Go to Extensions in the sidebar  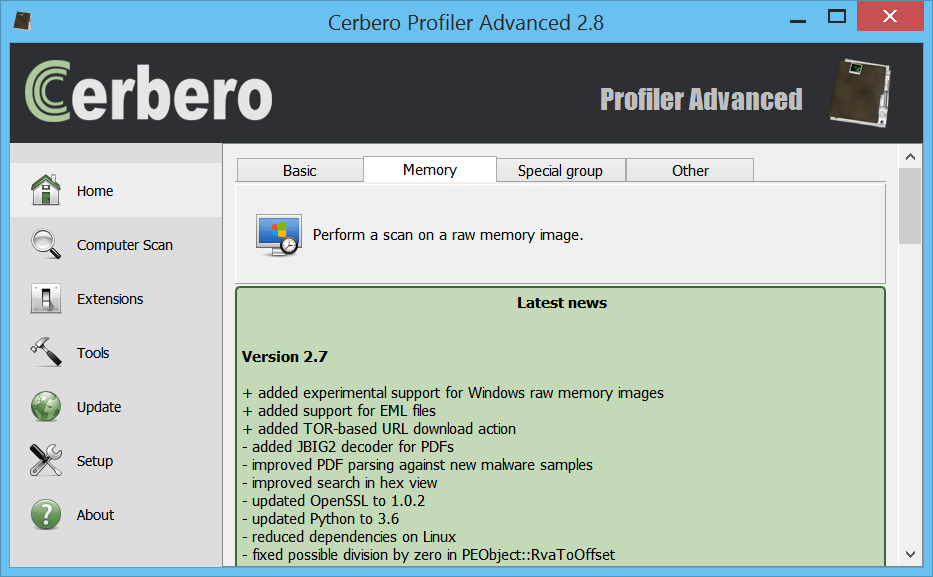(110, 299)
